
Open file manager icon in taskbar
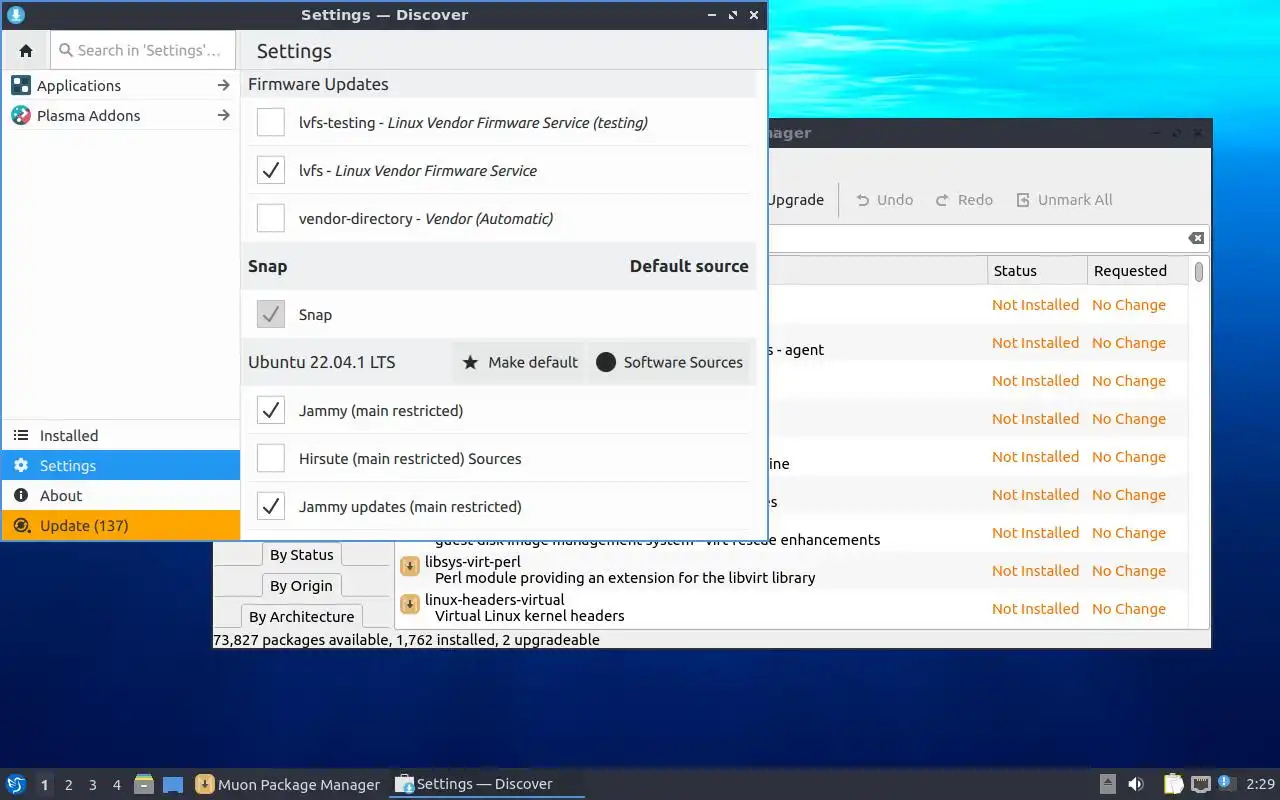144,785
